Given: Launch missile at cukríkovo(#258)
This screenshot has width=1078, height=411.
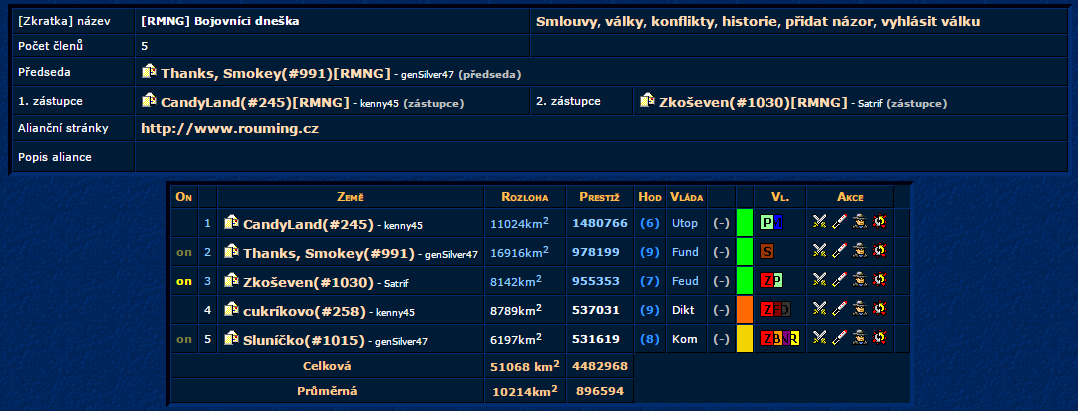Looking at the screenshot, I should [x=839, y=309].
